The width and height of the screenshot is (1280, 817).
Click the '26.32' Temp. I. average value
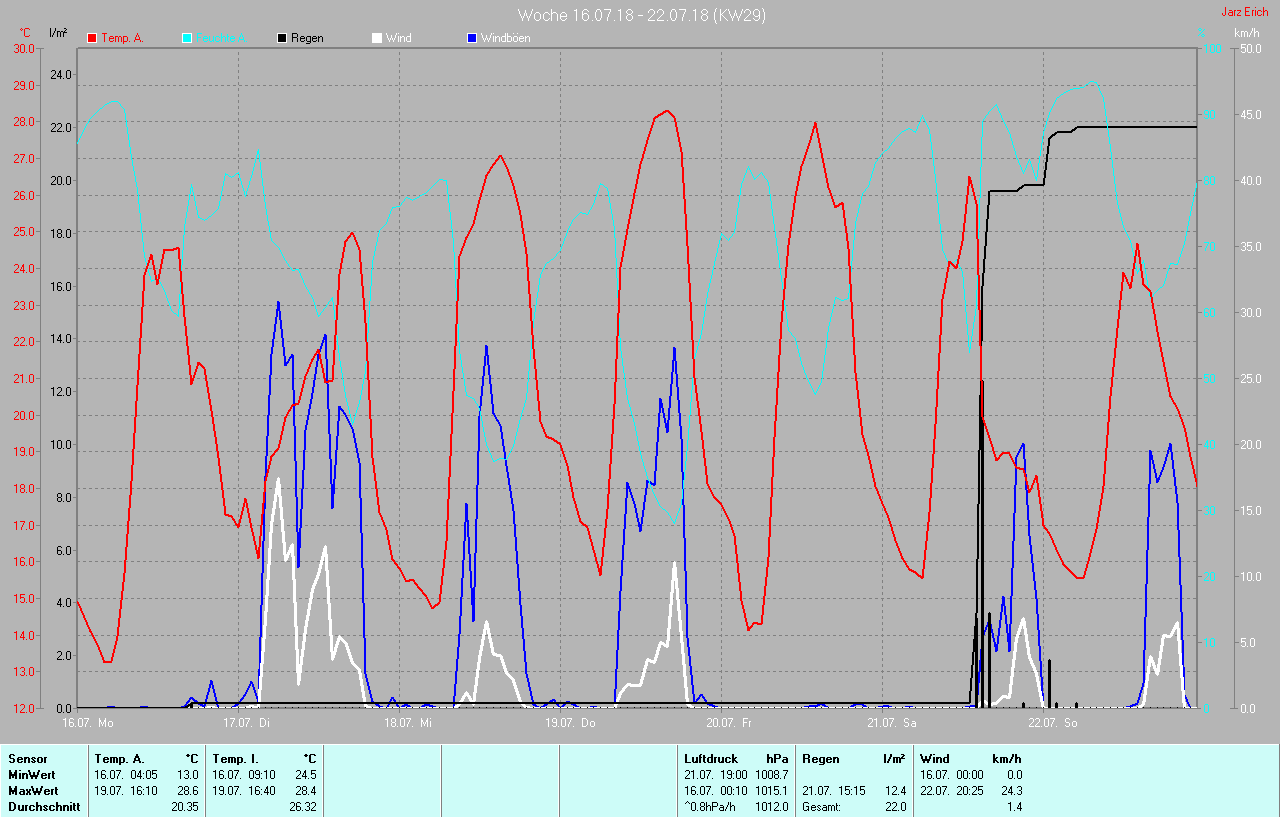303,807
